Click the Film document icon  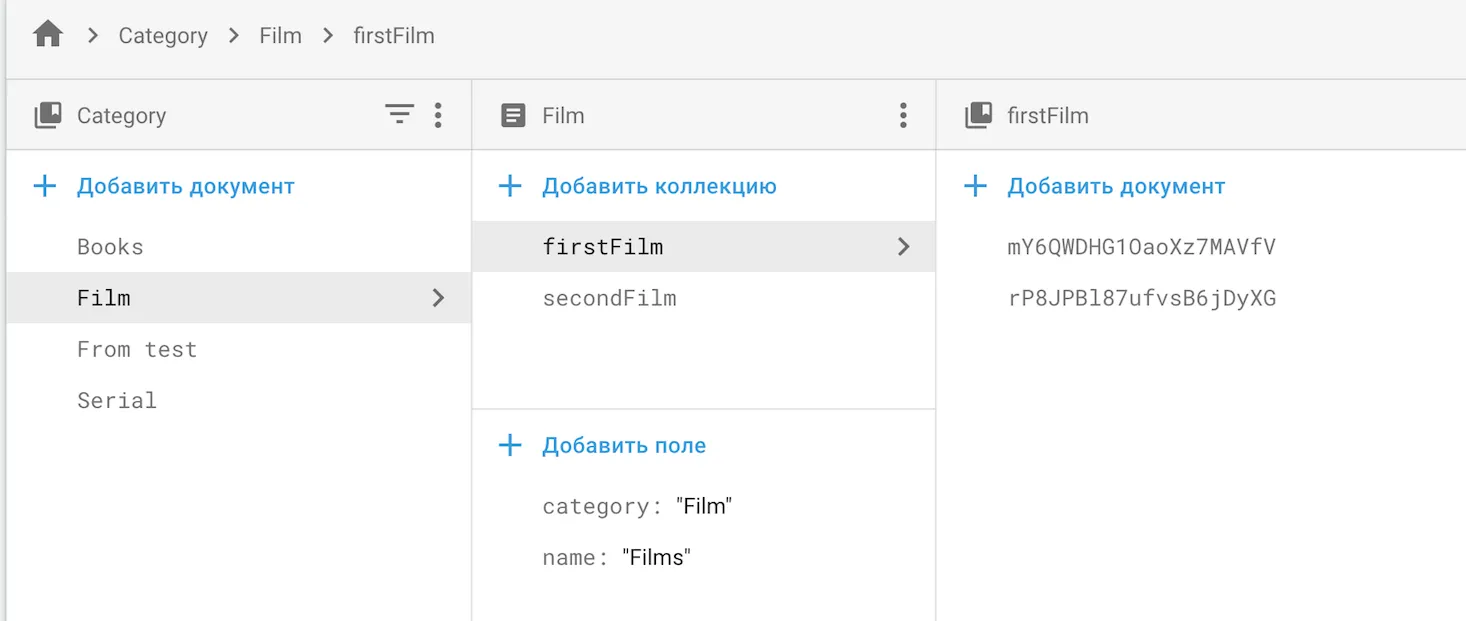click(x=513, y=115)
